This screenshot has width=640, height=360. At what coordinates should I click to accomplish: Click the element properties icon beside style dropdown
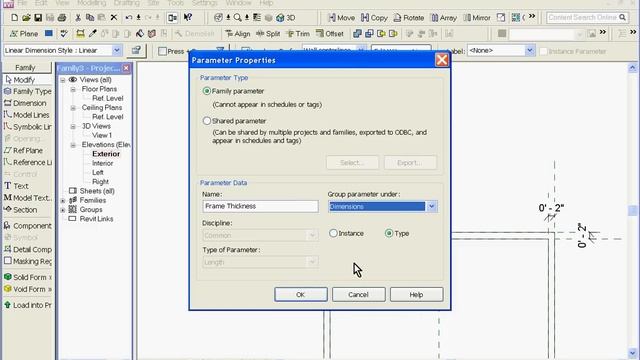(x=136, y=51)
